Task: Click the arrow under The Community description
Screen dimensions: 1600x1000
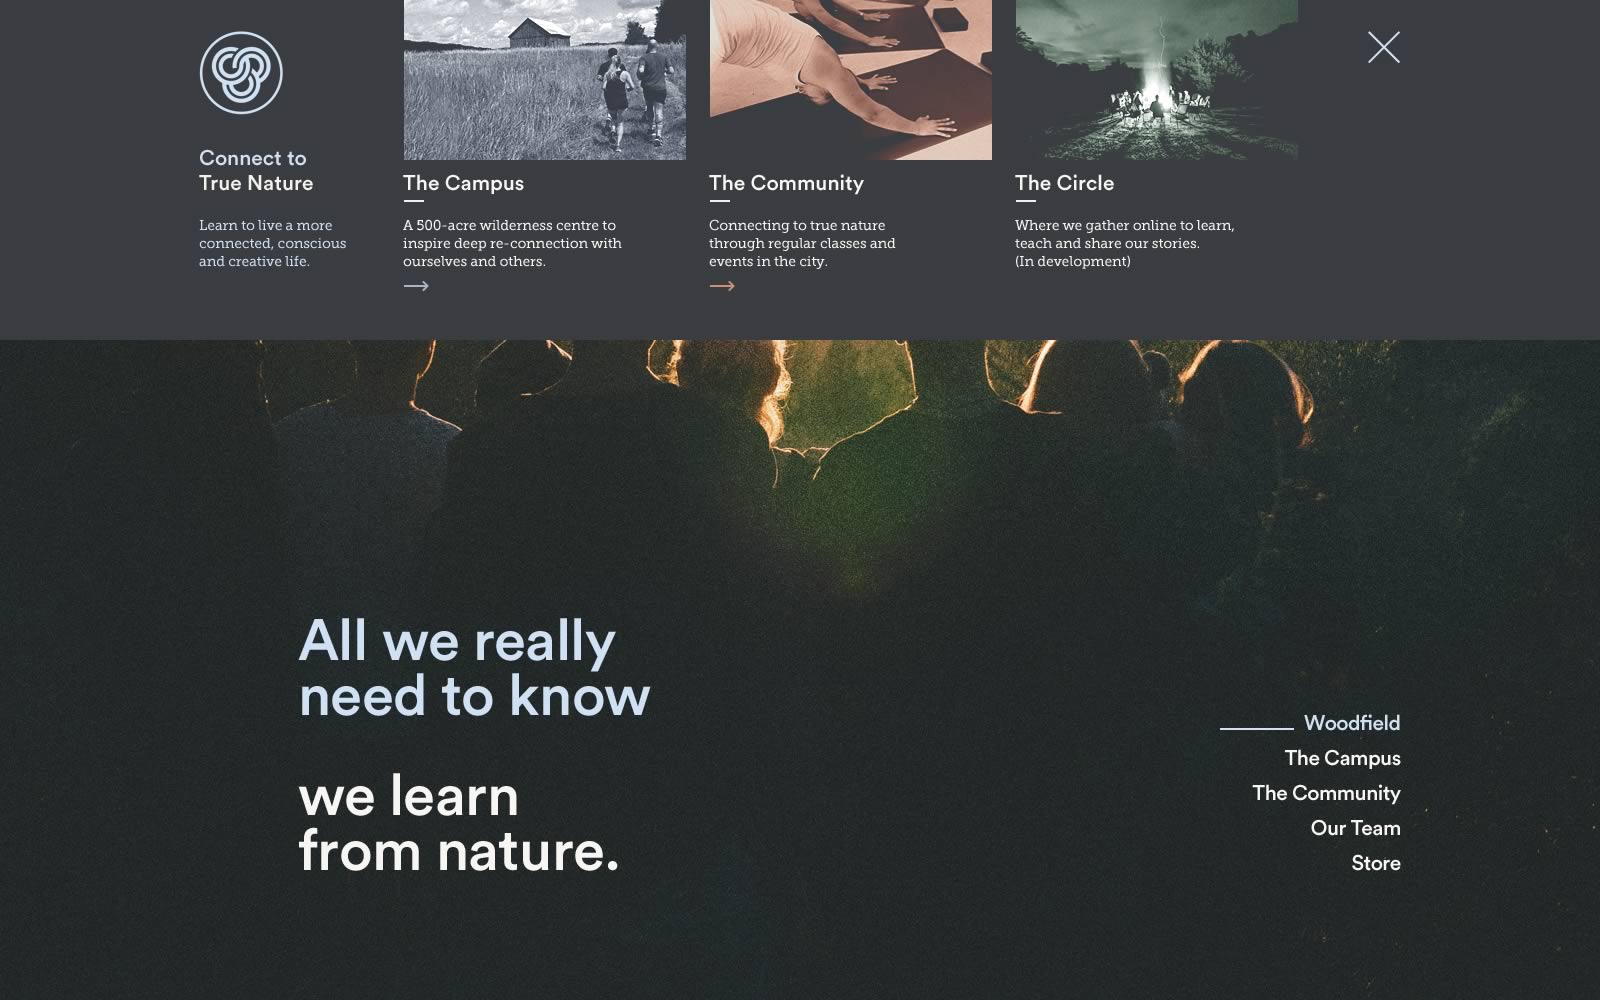Action: point(722,286)
